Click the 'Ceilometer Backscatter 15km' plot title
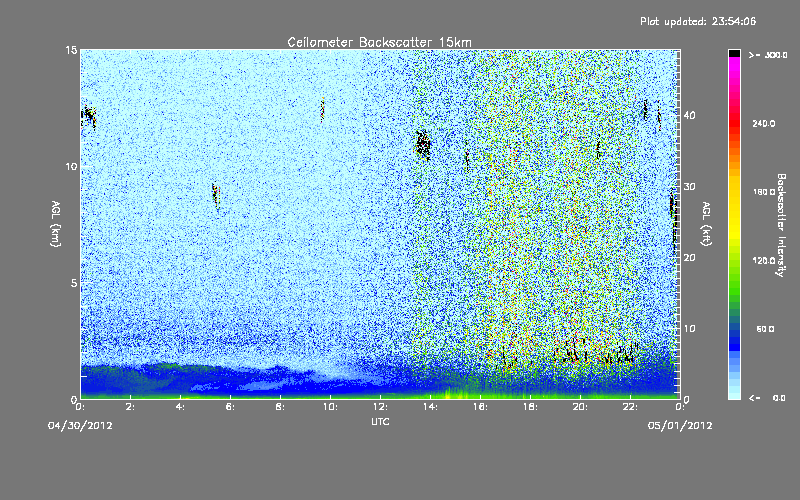Screen dimensions: 800x500 coord(379,42)
